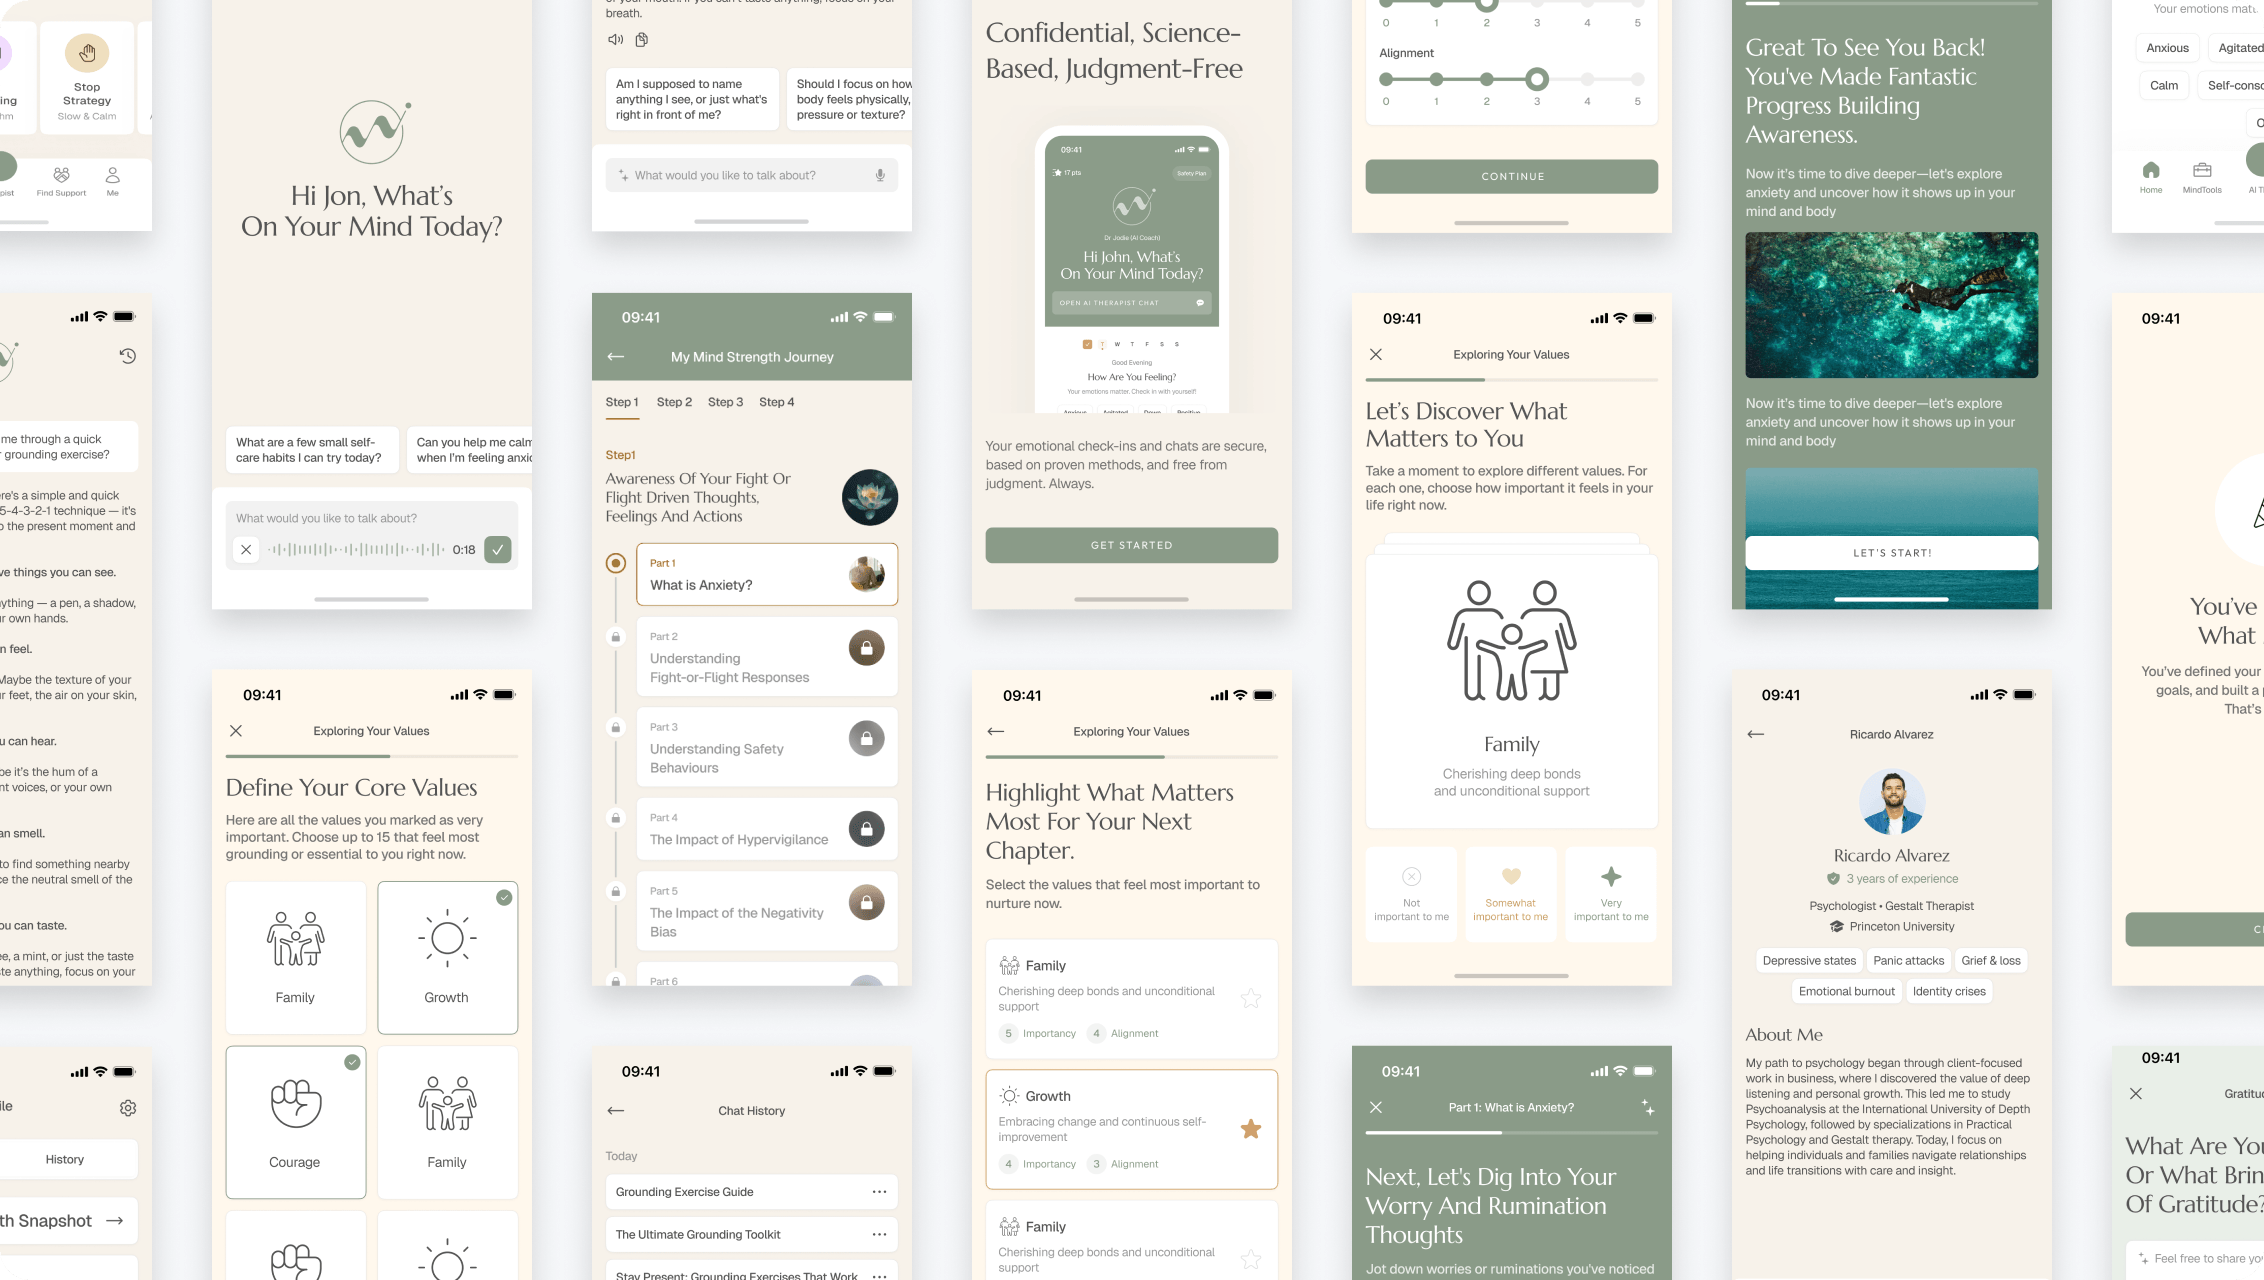Tap microphone in chat input
The height and width of the screenshot is (1280, 2264).
pyautogui.click(x=880, y=175)
